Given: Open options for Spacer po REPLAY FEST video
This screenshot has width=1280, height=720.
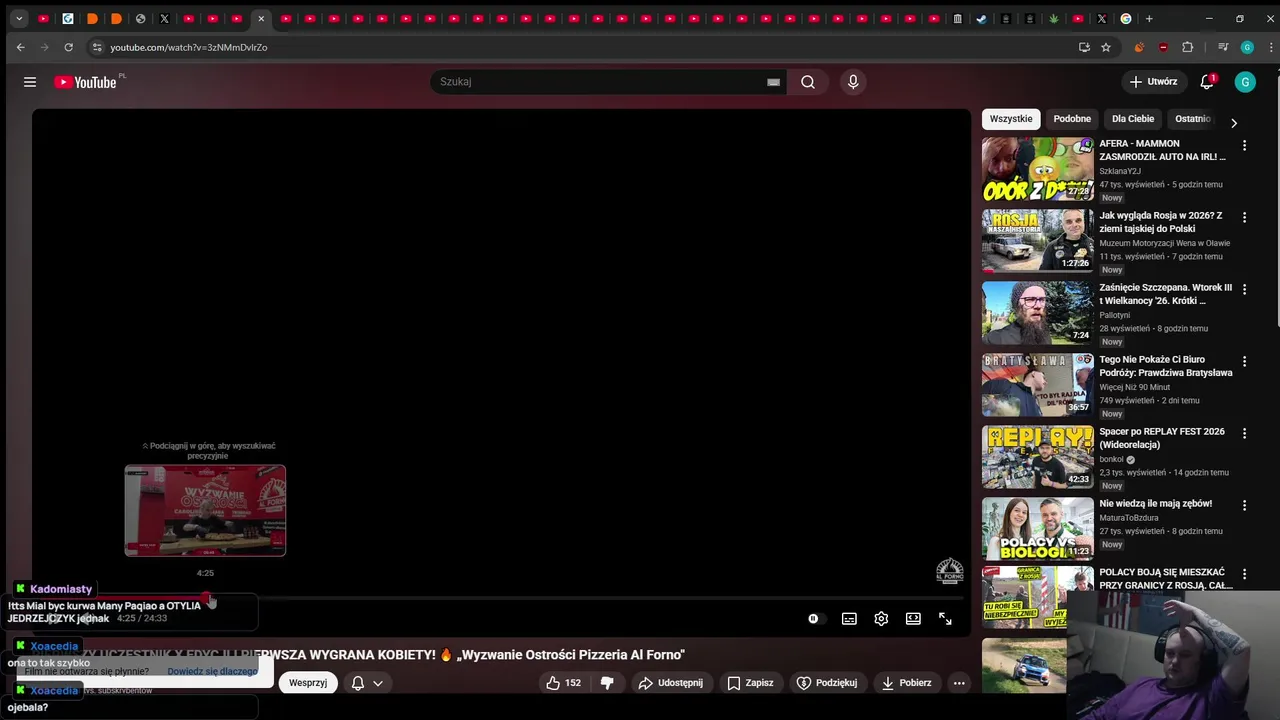Looking at the screenshot, I should coord(1244,434).
